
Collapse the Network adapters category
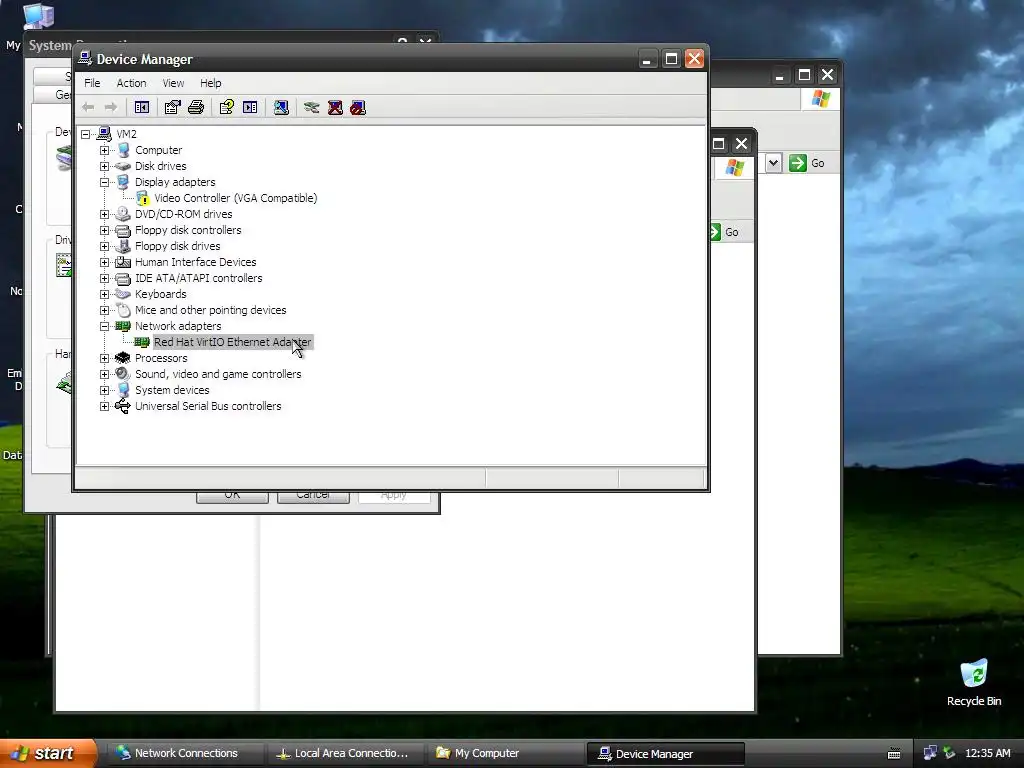click(104, 326)
